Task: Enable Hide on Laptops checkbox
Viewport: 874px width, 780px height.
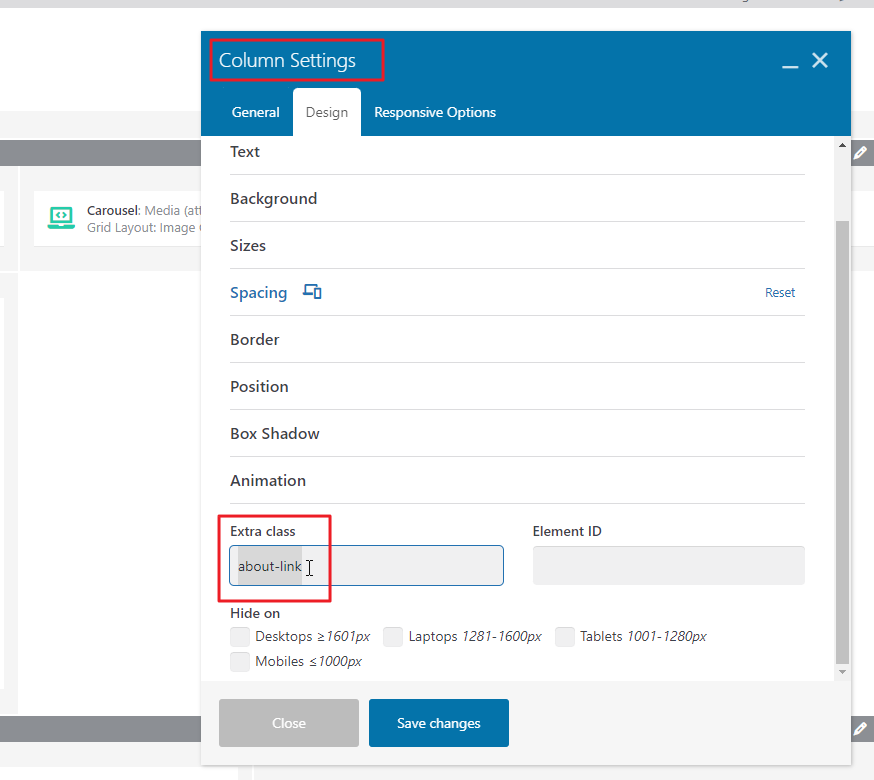Action: [393, 637]
